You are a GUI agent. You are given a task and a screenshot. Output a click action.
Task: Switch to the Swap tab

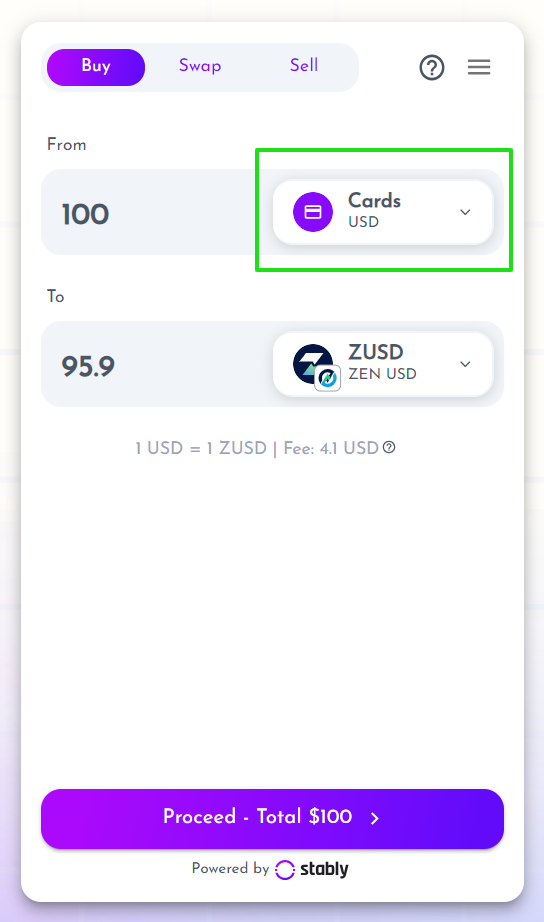200,66
